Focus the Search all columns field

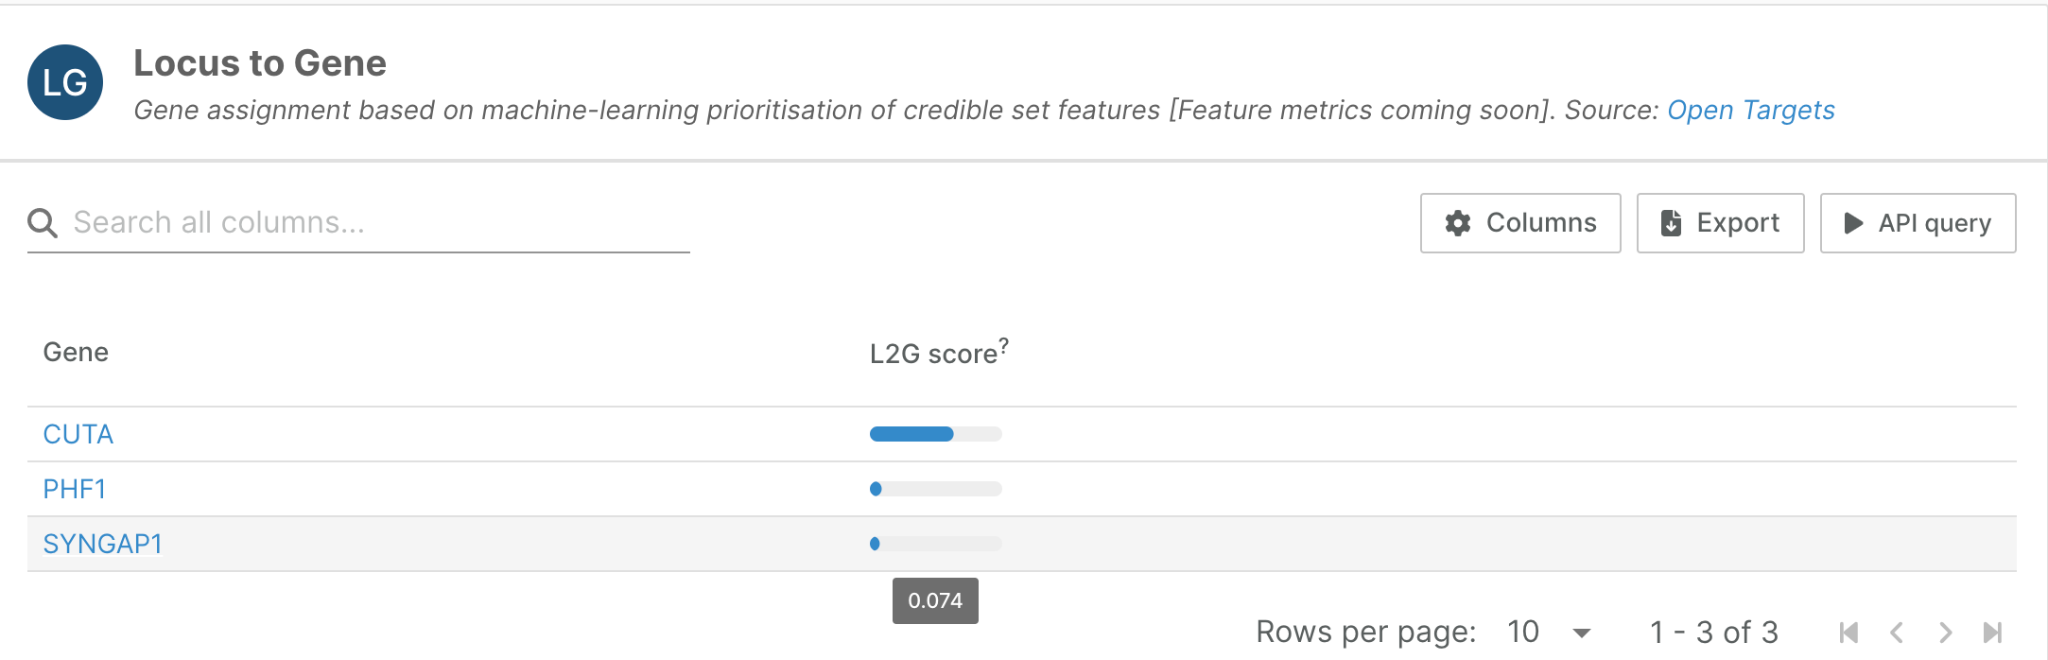380,223
